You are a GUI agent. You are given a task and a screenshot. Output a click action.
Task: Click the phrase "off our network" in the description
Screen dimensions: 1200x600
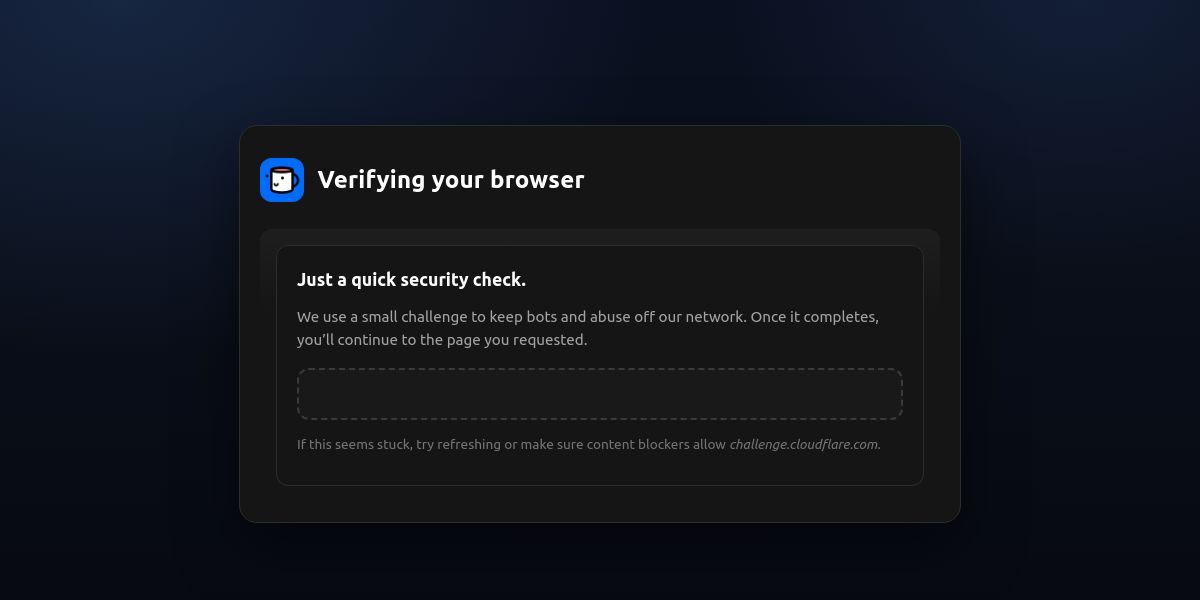688,317
